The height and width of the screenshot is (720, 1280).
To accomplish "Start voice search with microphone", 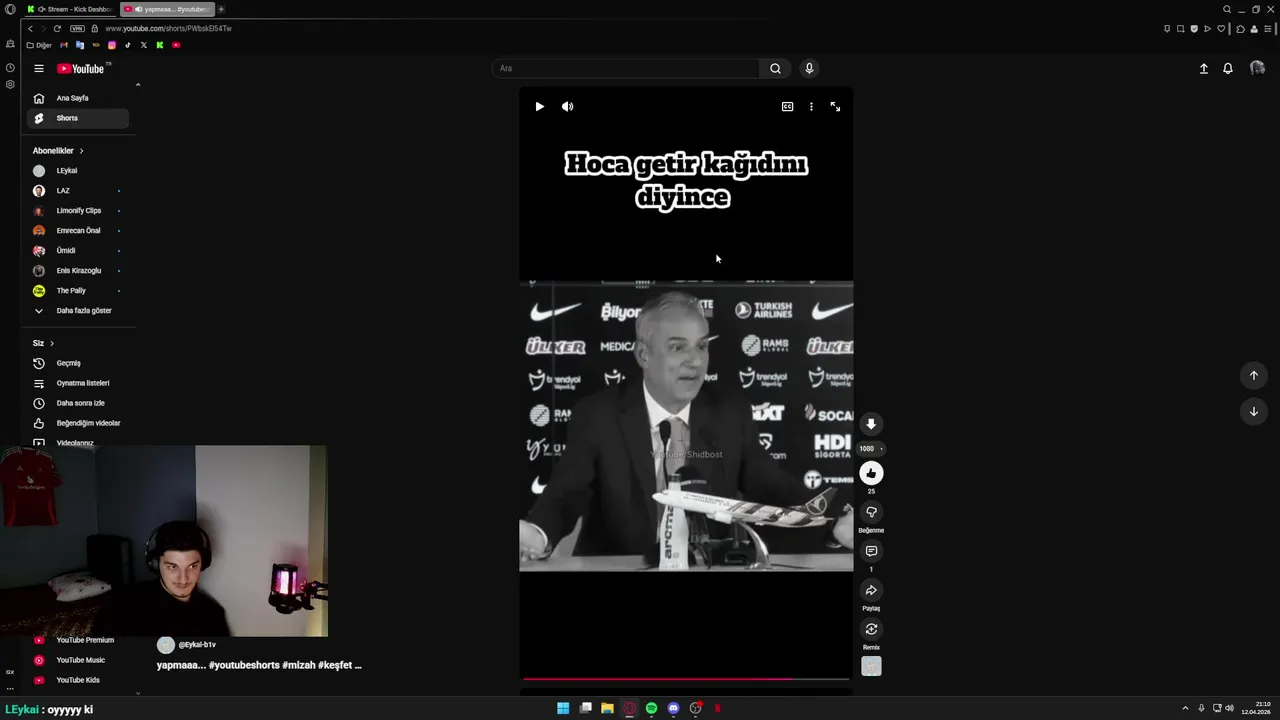I will click(809, 68).
